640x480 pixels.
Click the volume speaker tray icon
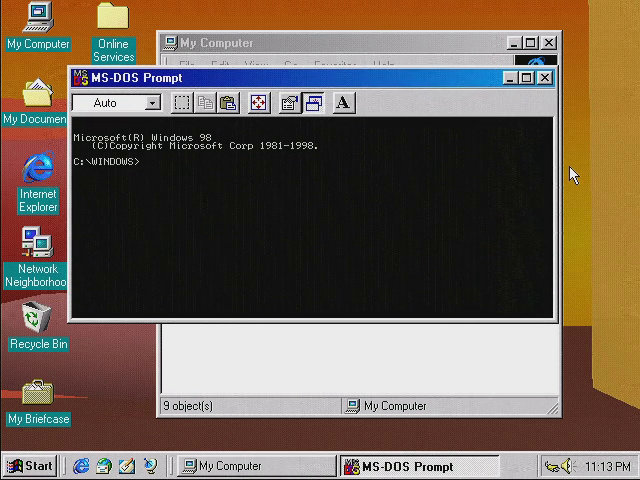click(x=568, y=466)
